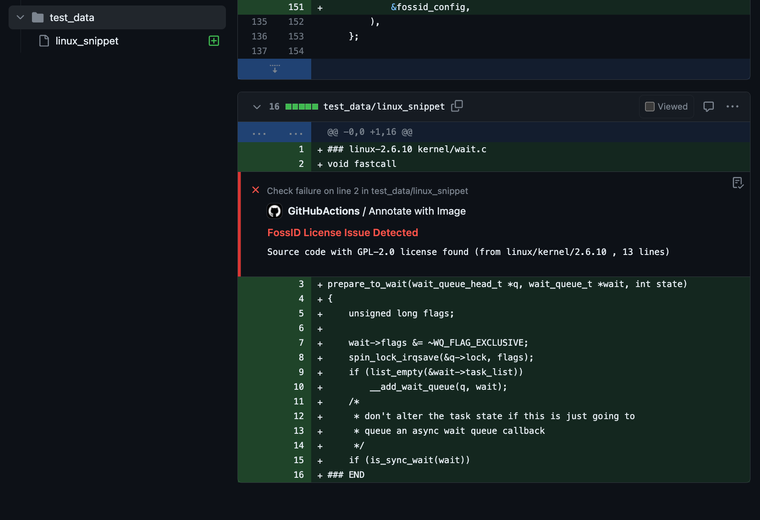Click the linux_snippet file icon
Viewport: 760px width, 520px height.
(x=44, y=41)
